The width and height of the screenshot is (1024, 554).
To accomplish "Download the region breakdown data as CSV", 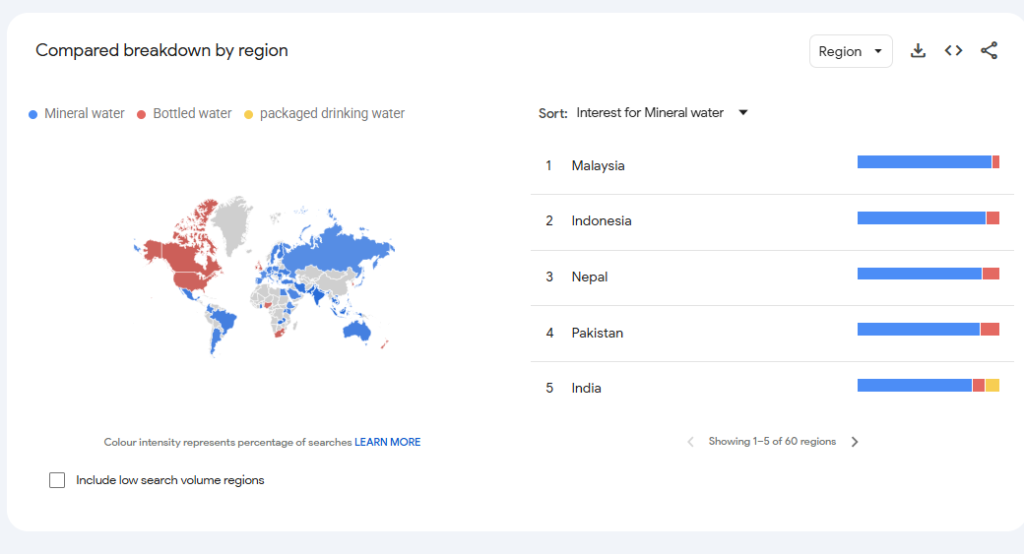I will click(x=918, y=51).
